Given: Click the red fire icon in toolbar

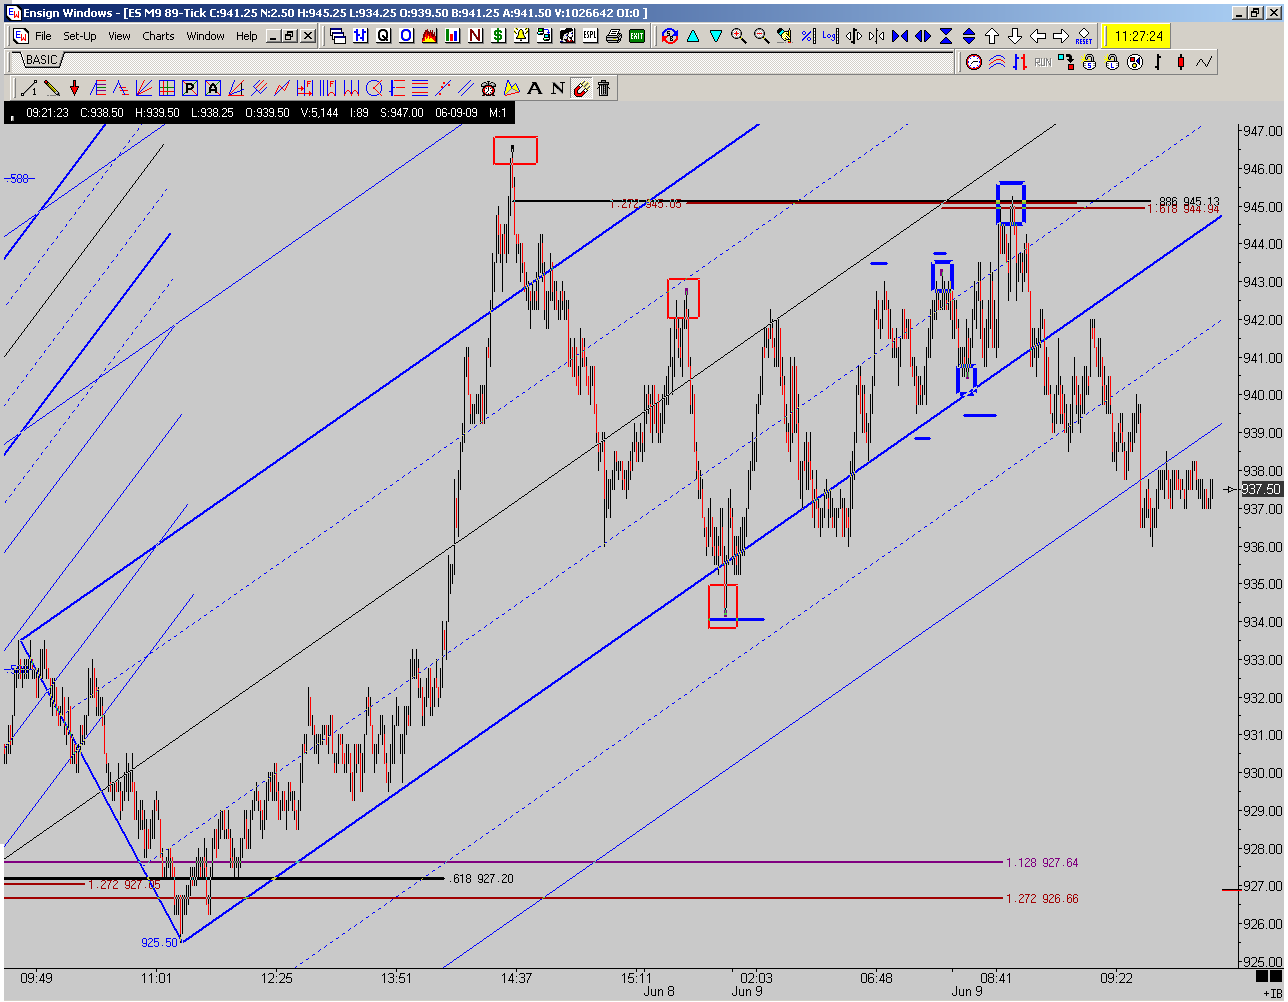Looking at the screenshot, I should point(429,36).
